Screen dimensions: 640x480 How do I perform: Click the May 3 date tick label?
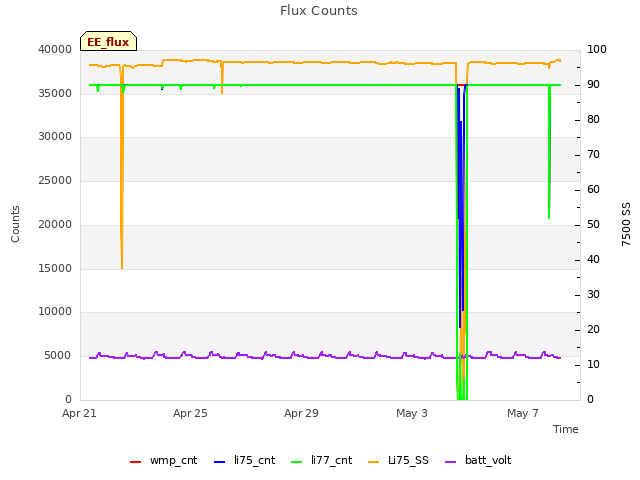pyautogui.click(x=412, y=413)
